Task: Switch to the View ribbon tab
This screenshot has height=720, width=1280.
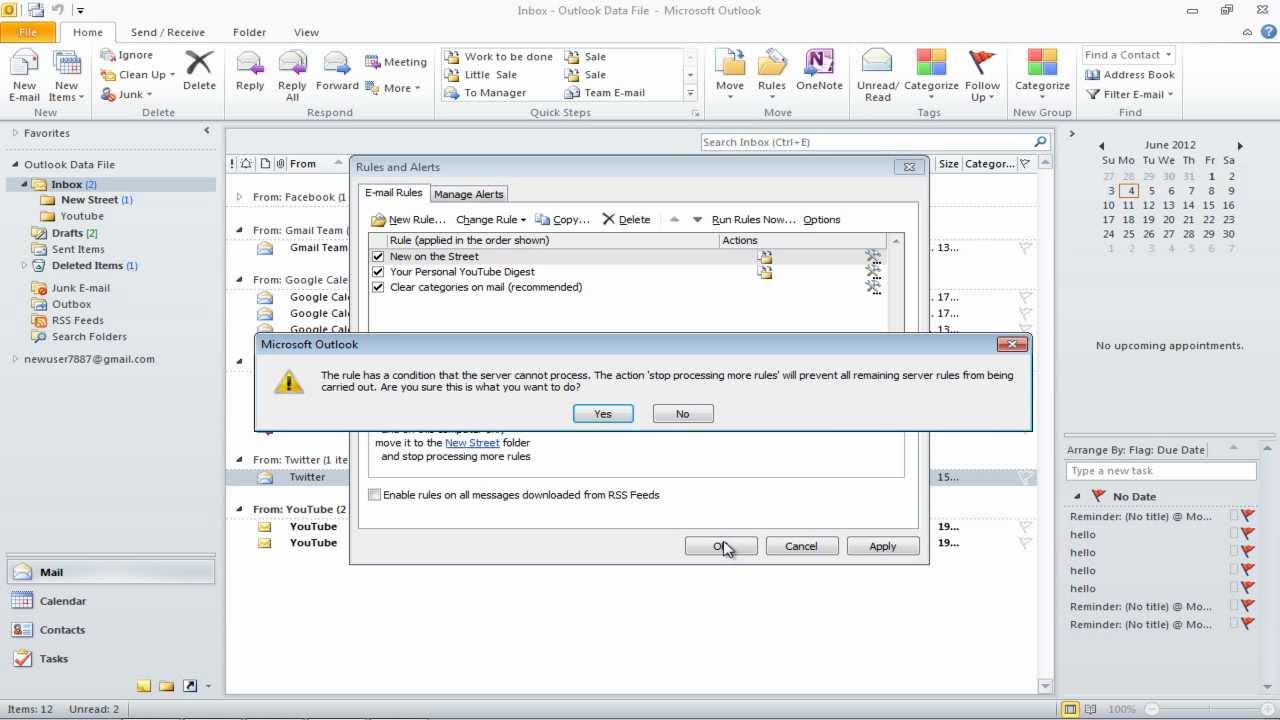Action: [x=306, y=32]
